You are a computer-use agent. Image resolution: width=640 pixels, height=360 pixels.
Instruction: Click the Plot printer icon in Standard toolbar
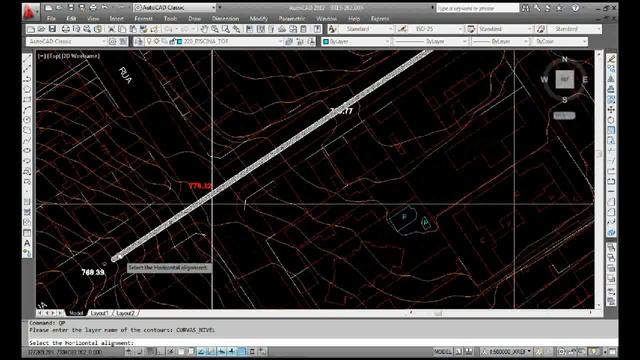65,29
